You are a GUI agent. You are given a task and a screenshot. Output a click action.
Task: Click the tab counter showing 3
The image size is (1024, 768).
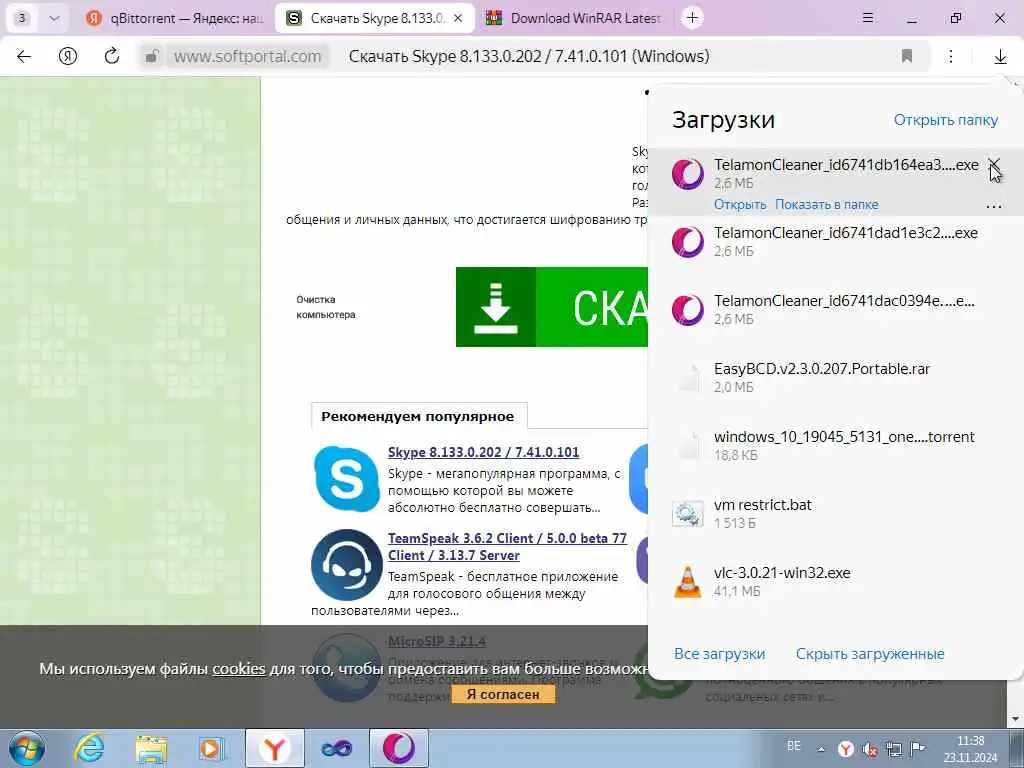tap(23, 18)
